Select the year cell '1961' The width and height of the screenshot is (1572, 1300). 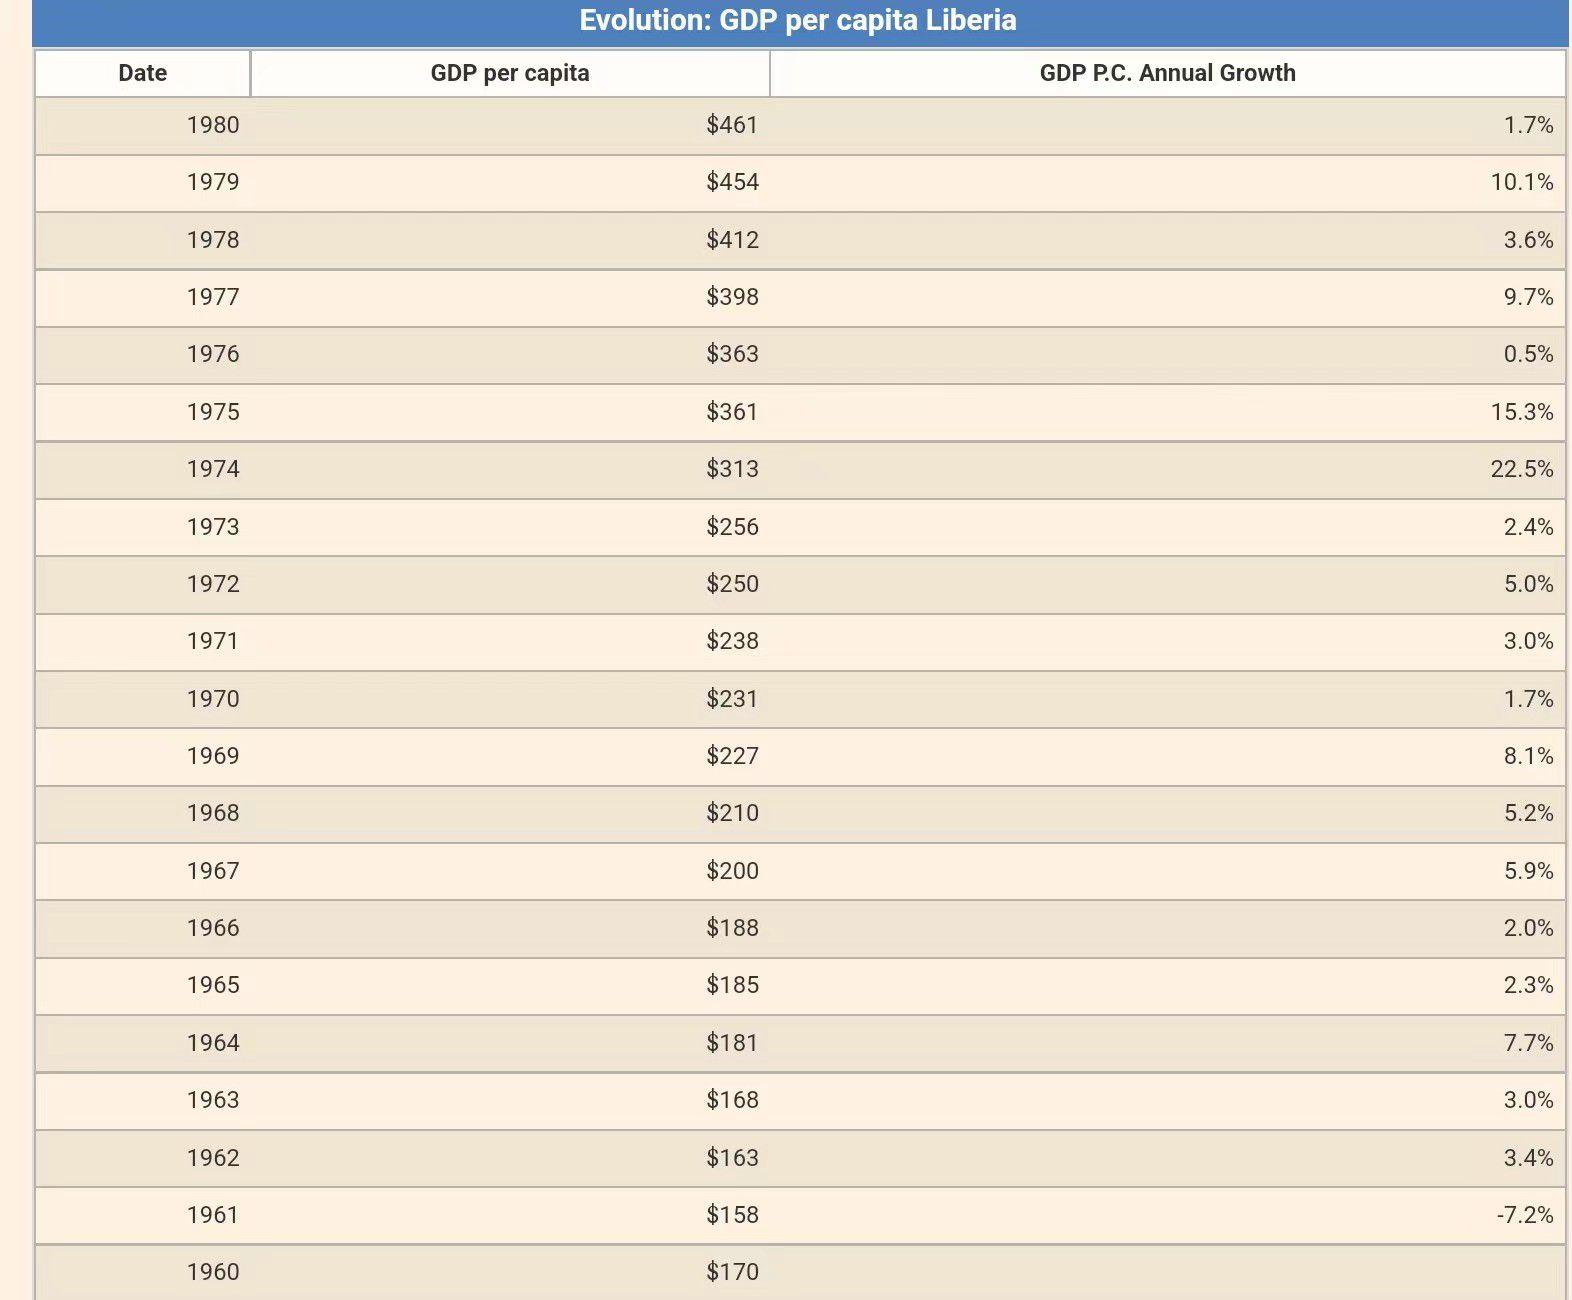213,1215
